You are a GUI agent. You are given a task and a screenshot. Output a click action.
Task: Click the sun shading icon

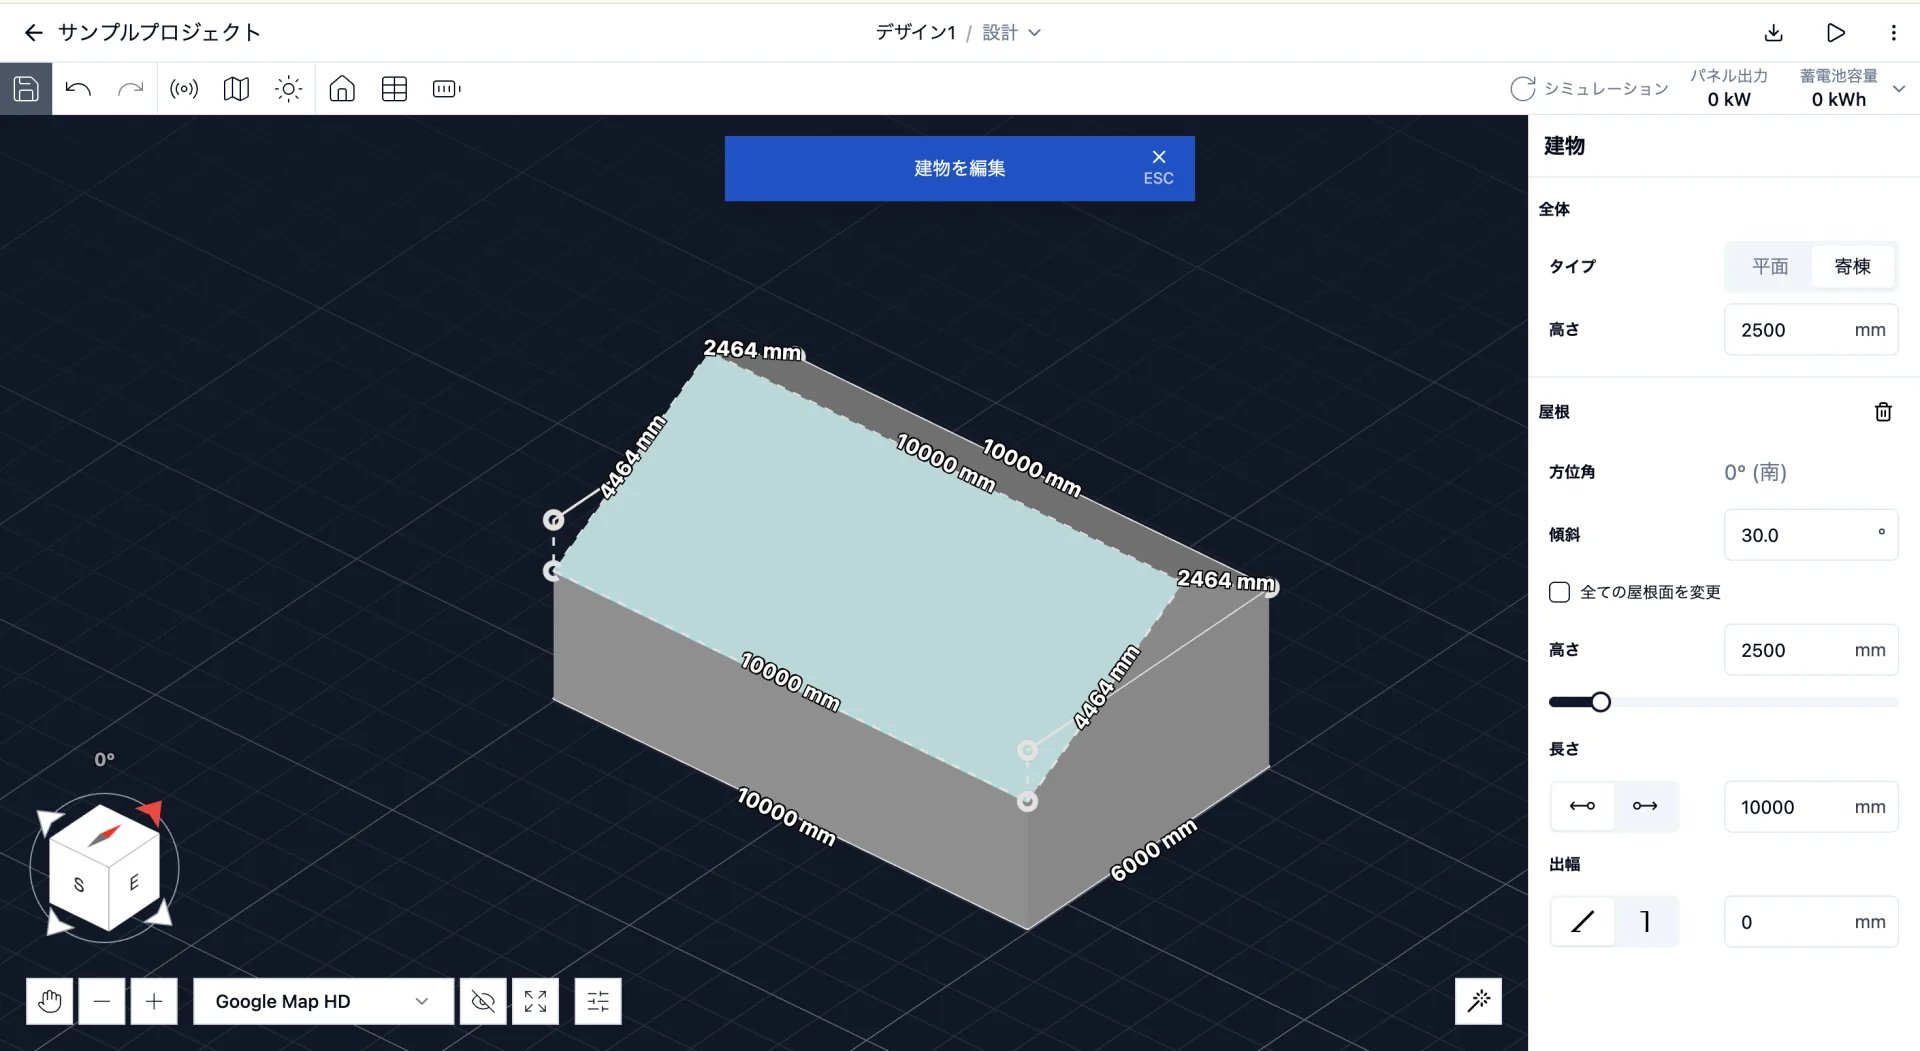pos(289,89)
